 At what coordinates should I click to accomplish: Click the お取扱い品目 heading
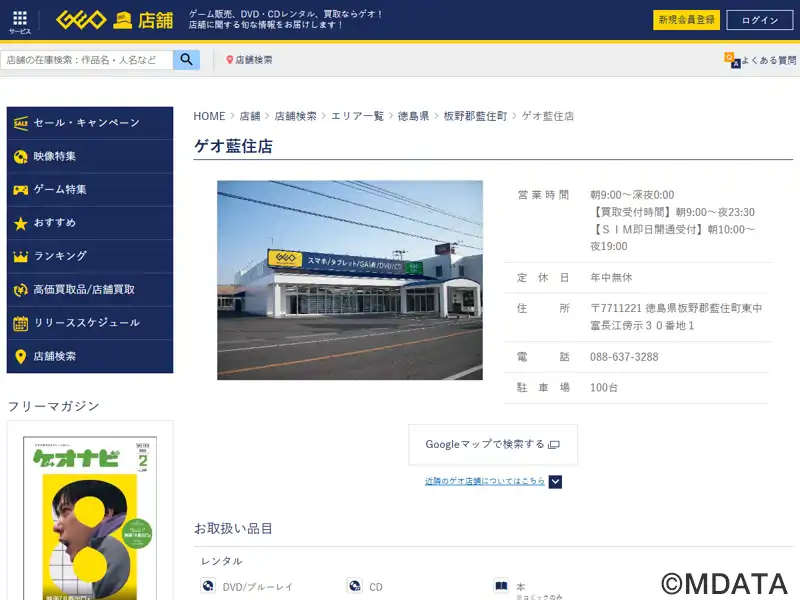[233, 529]
